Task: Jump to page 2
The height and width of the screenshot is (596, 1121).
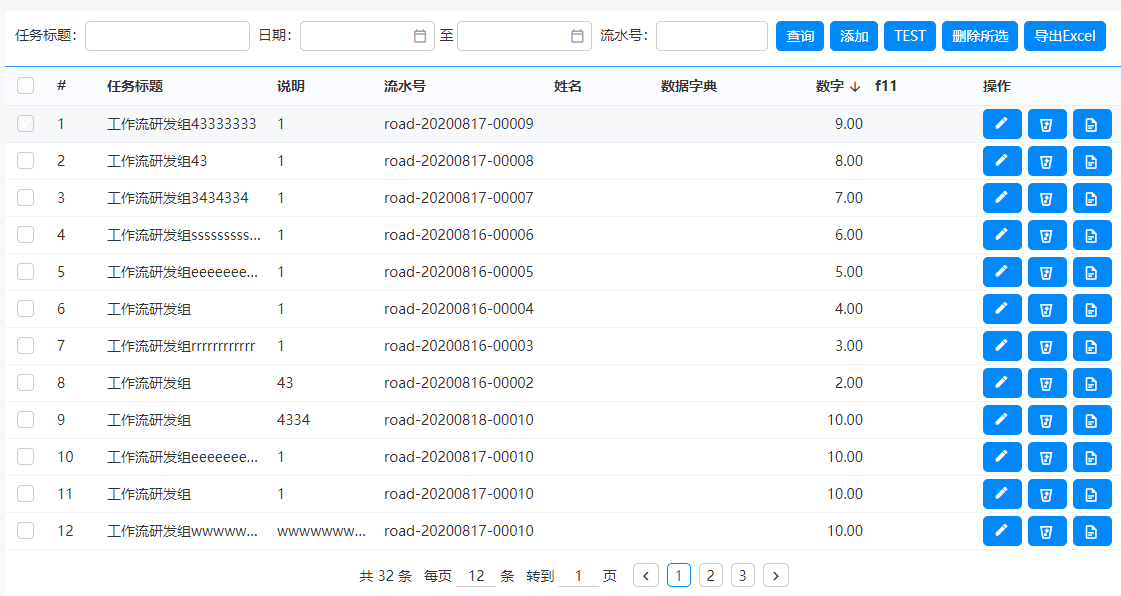Action: tap(711, 575)
